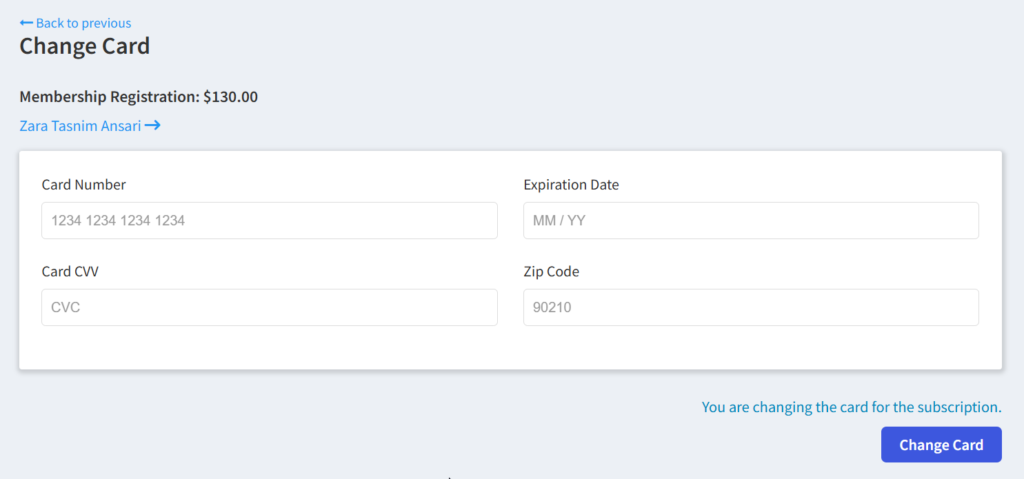Click the left arrow icon before Back to previous
Viewport: 1024px width, 479px height.
(26, 23)
